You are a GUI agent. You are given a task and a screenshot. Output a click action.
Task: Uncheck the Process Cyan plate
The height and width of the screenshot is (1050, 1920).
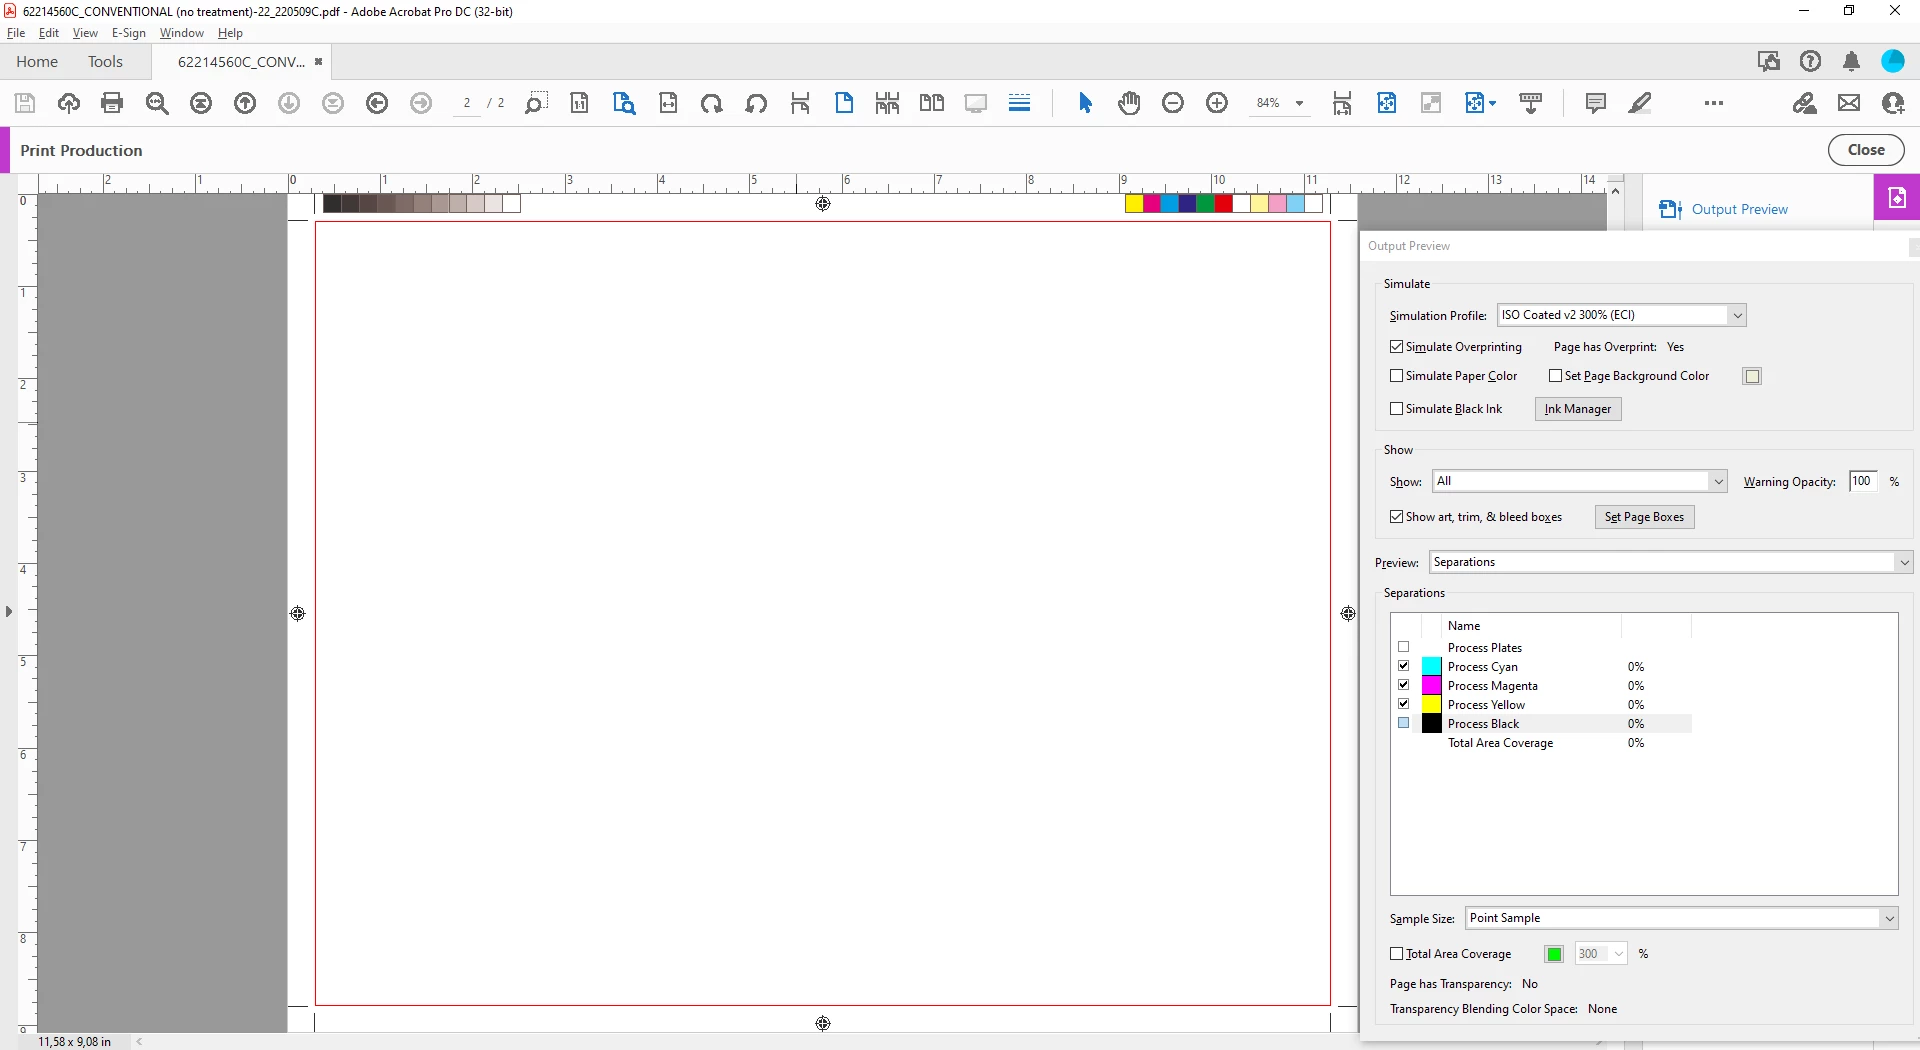coord(1404,666)
